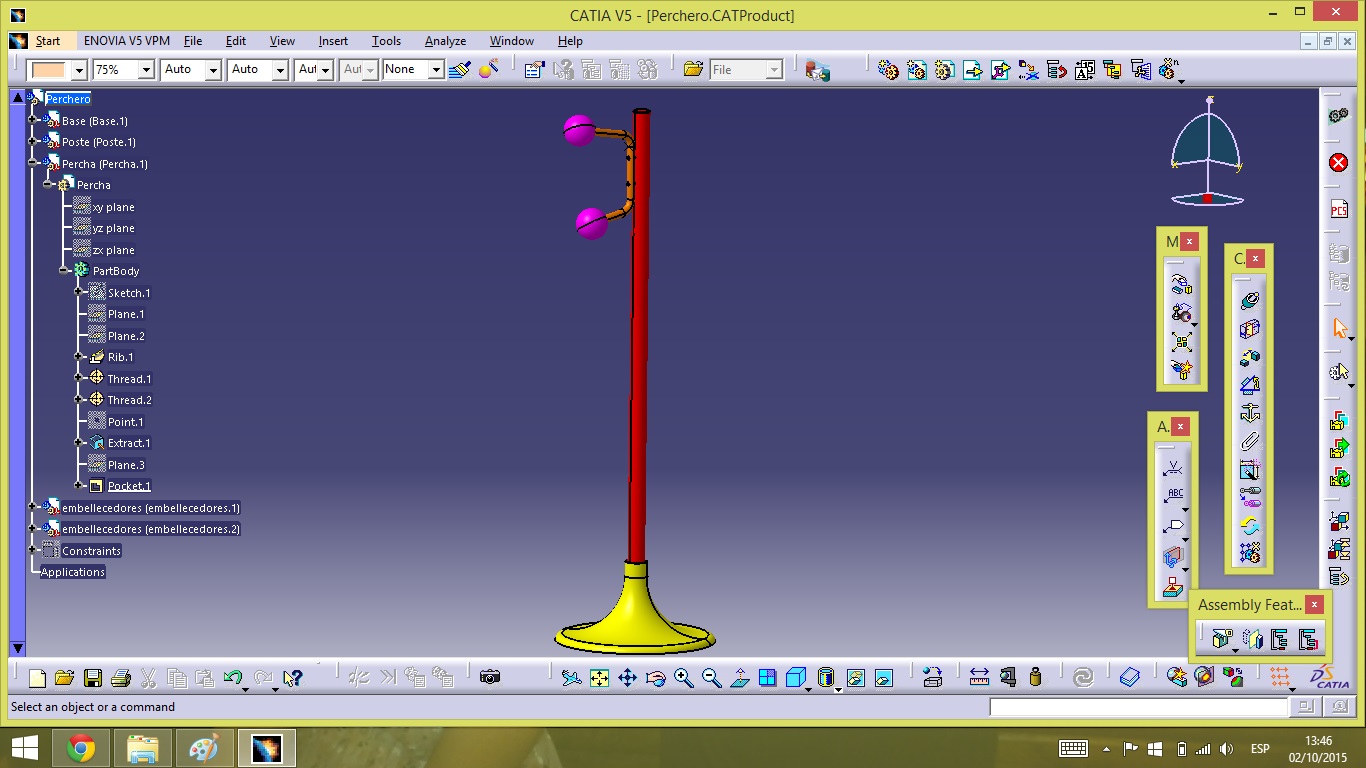The height and width of the screenshot is (768, 1366).
Task: Toggle Swap Visible Space icon
Action: (x=883, y=678)
